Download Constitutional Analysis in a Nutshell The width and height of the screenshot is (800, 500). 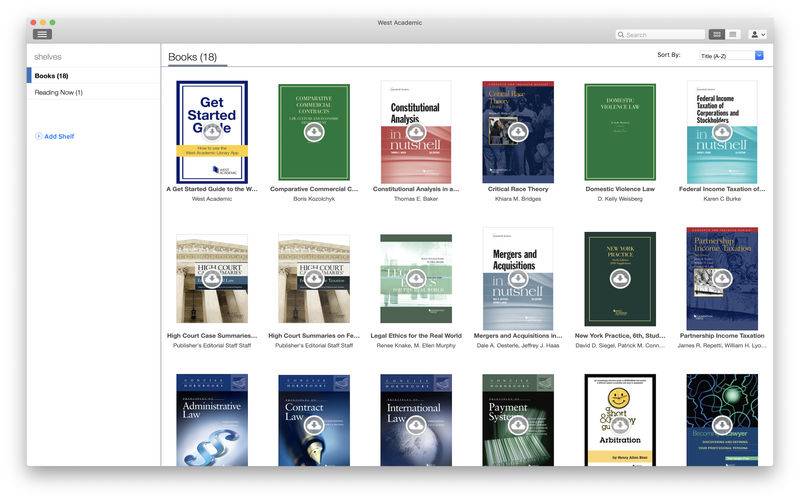pyautogui.click(x=416, y=132)
